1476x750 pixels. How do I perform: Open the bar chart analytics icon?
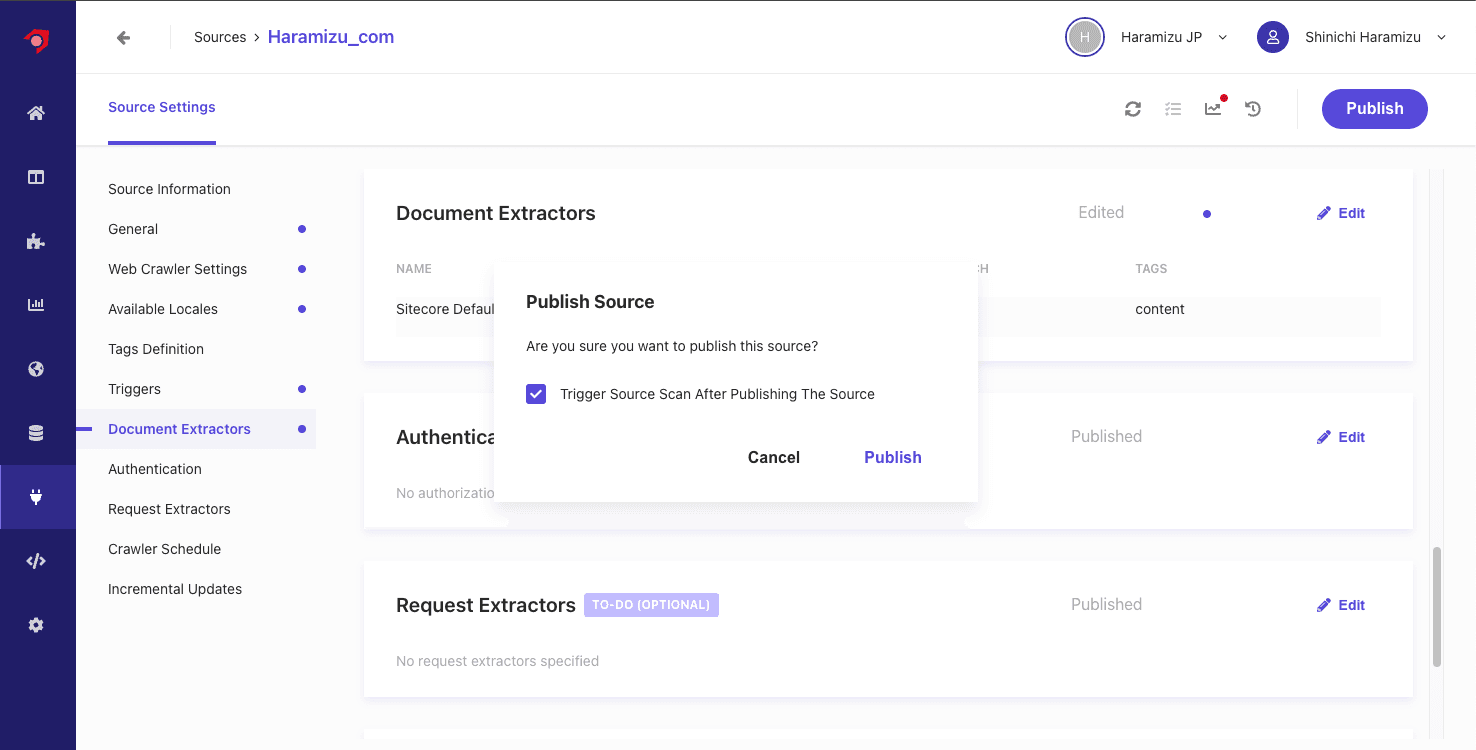tap(36, 305)
